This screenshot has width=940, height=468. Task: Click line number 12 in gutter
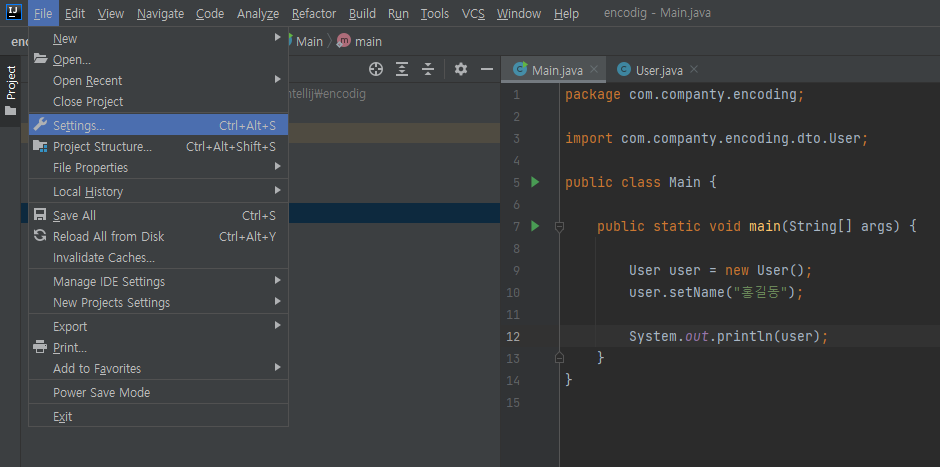click(x=513, y=336)
